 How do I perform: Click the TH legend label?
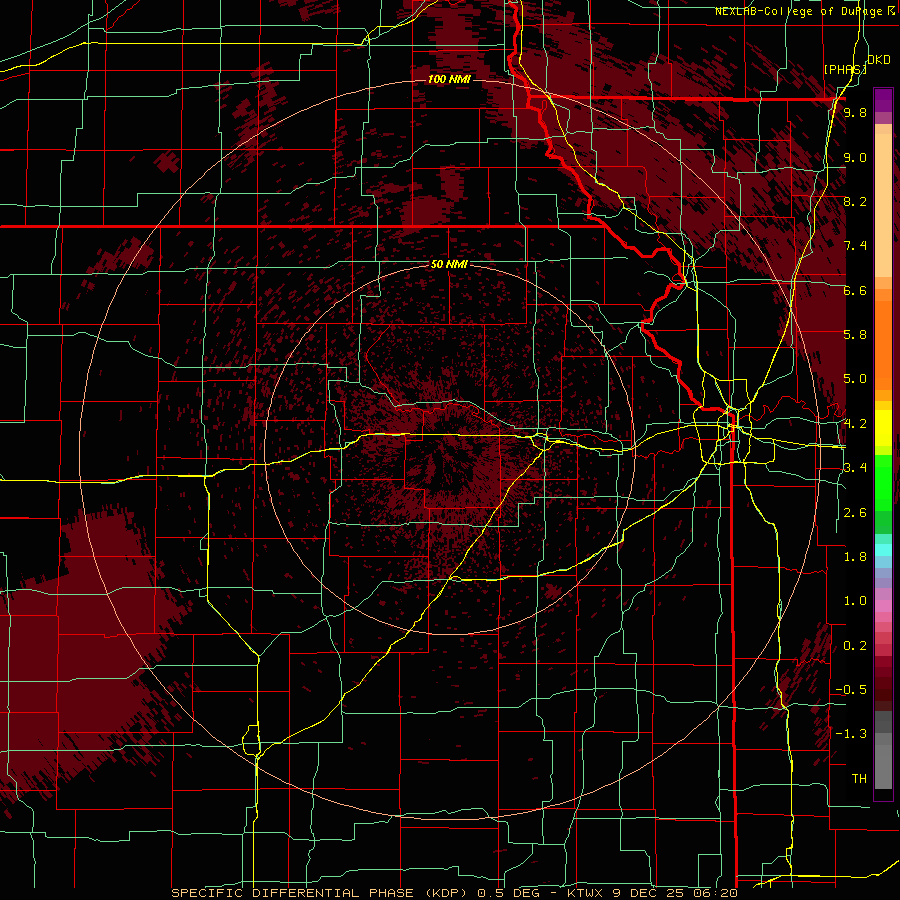859,779
